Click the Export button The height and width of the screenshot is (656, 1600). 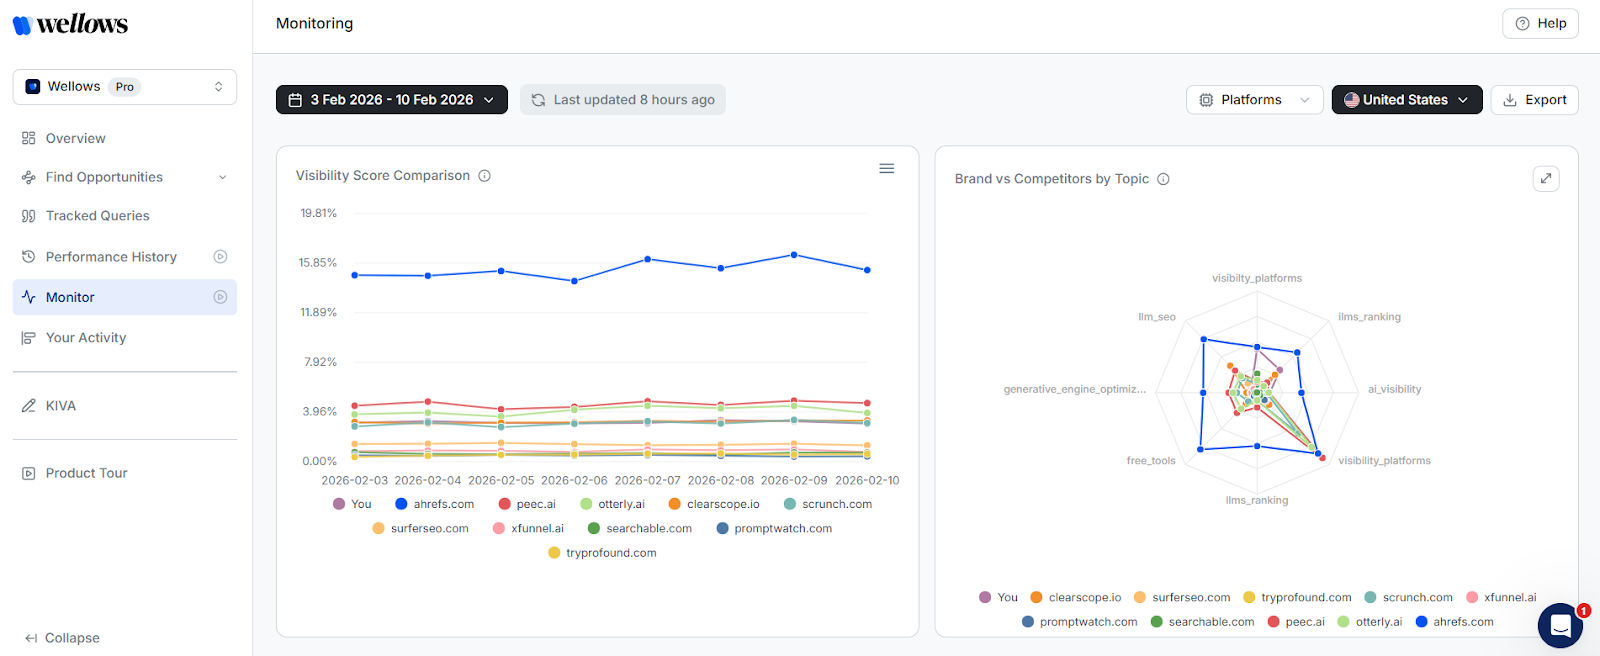(x=1534, y=100)
